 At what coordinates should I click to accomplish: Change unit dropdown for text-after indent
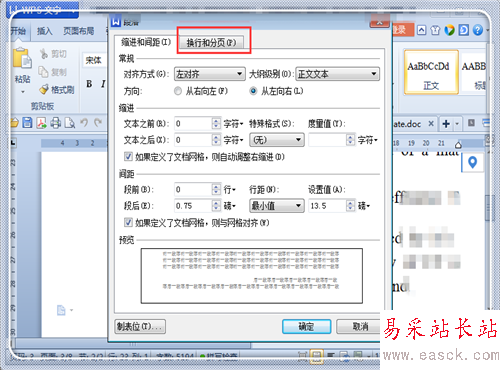pyautogui.click(x=233, y=140)
